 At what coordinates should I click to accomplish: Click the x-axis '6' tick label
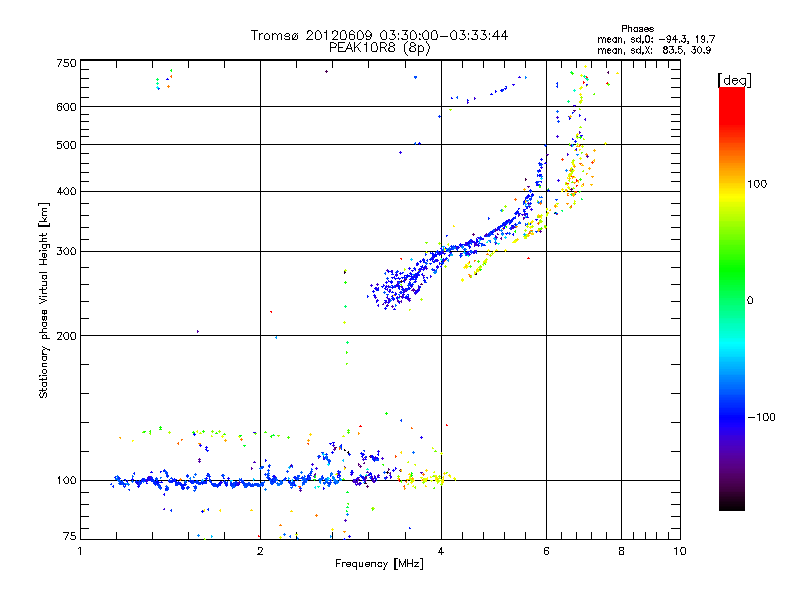tap(546, 551)
